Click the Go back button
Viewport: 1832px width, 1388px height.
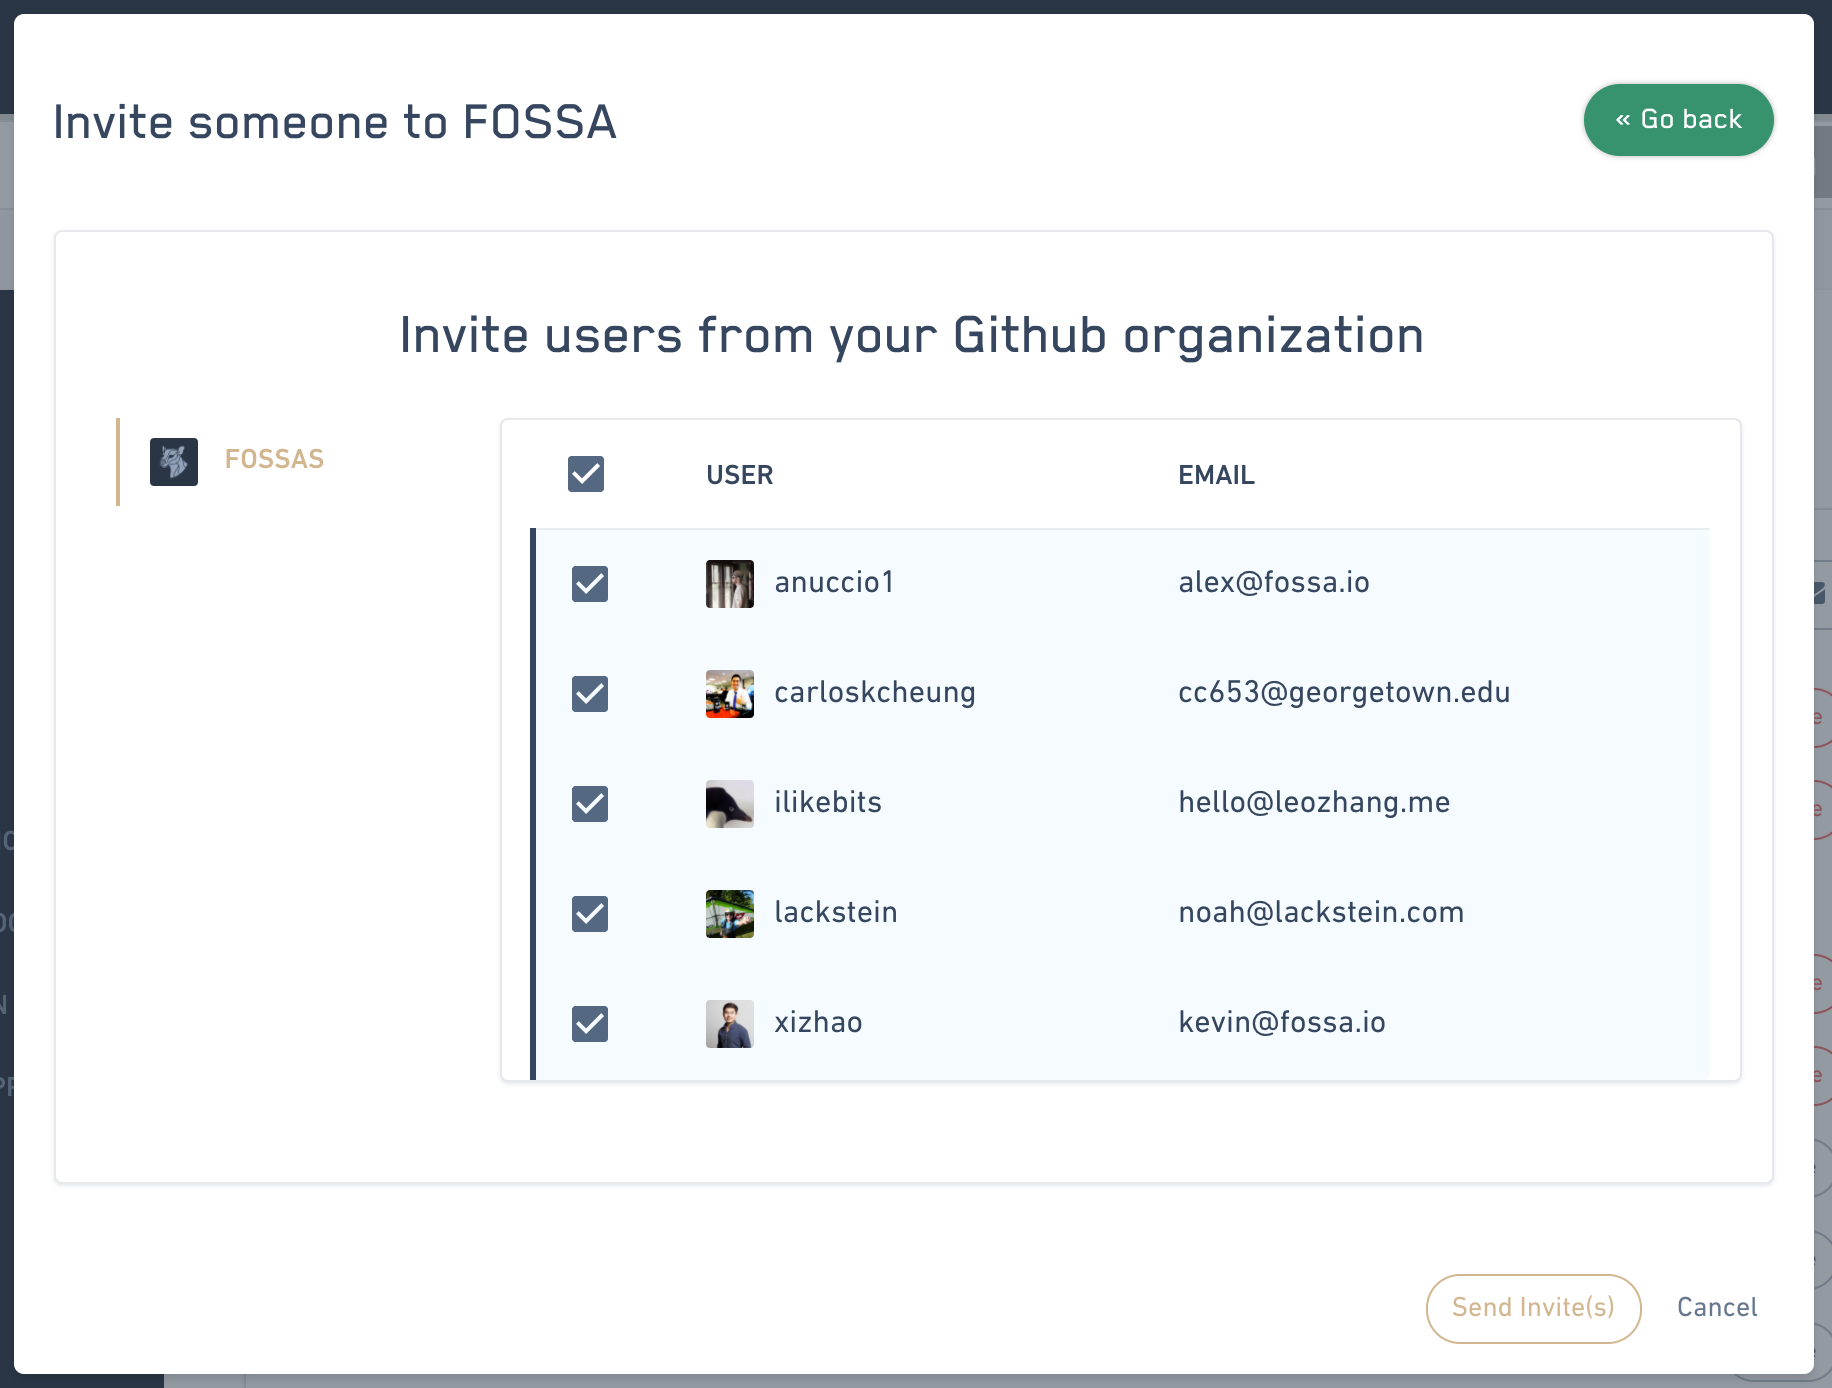pyautogui.click(x=1678, y=120)
